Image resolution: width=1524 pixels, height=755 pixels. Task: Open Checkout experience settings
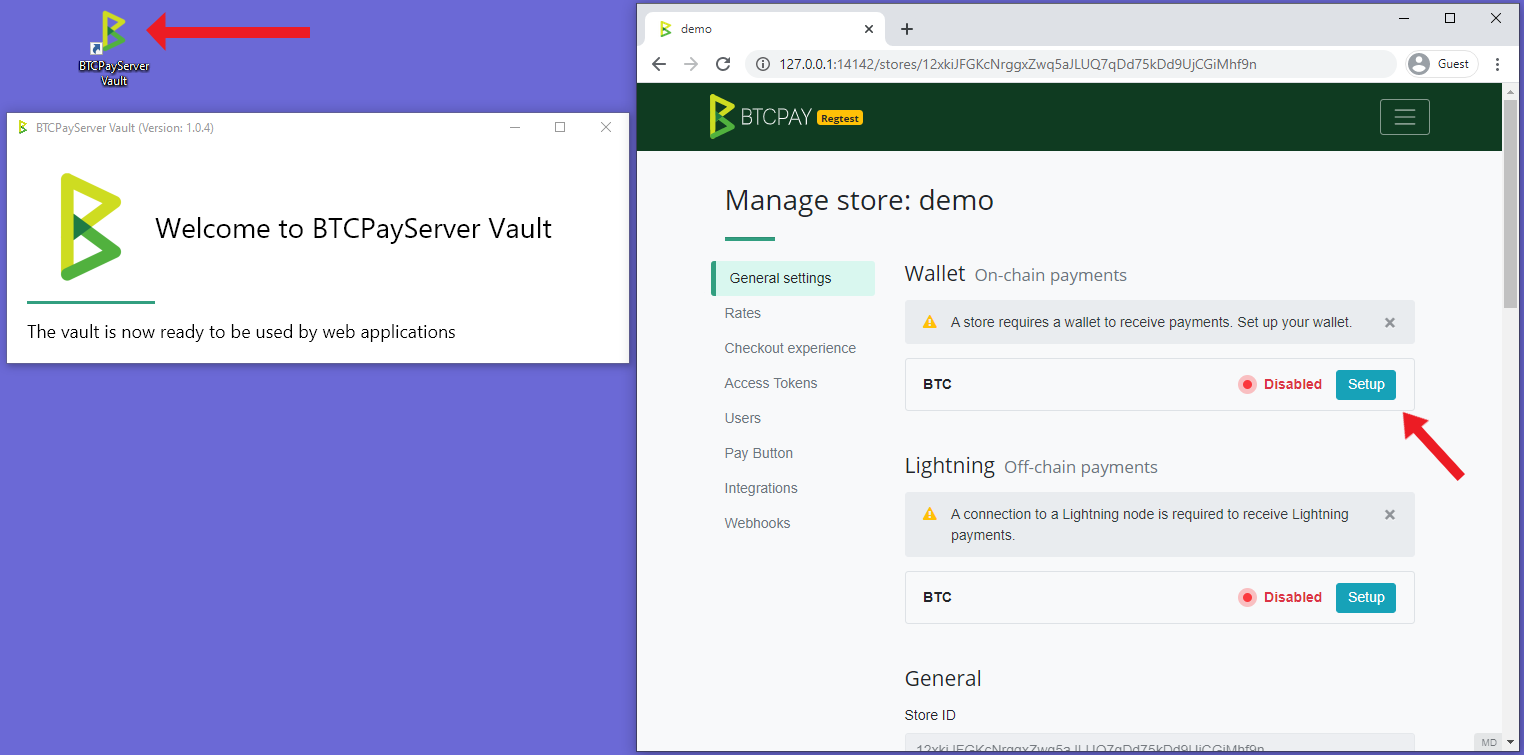790,348
